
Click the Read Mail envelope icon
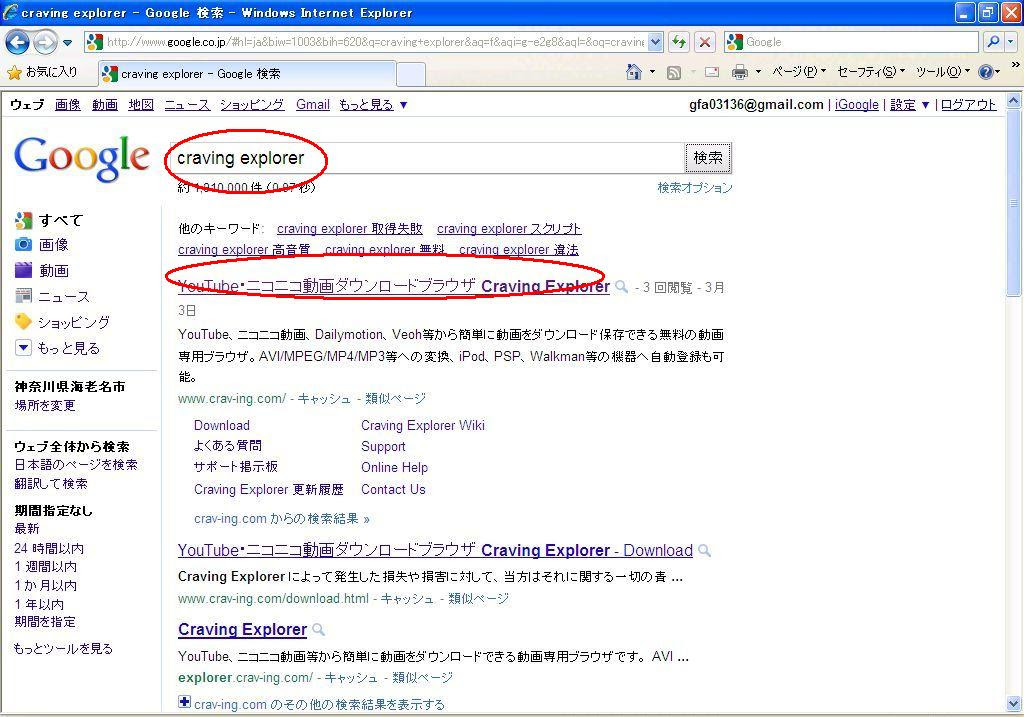coord(712,72)
